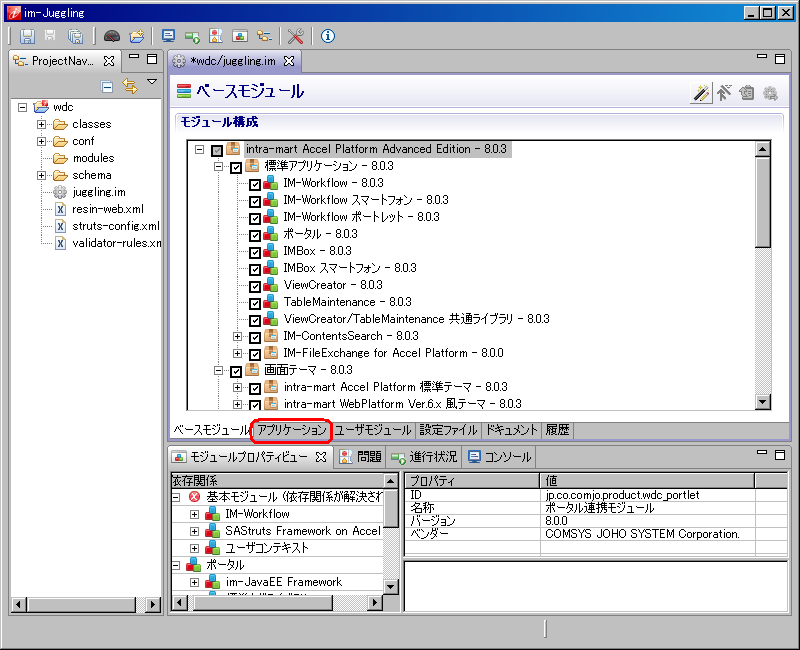This screenshot has height=650, width=800.
Task: Click the arrows icon in editor header
Action: (723, 93)
